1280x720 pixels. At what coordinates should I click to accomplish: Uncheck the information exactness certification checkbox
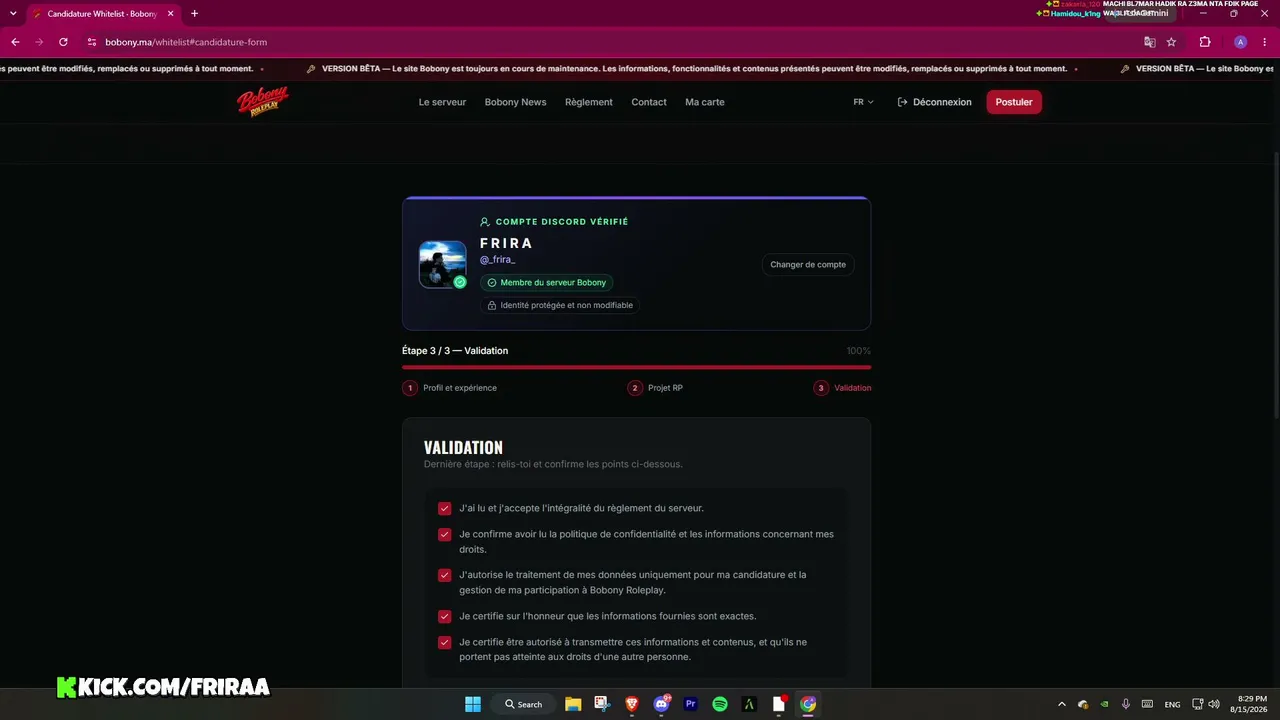(x=445, y=616)
